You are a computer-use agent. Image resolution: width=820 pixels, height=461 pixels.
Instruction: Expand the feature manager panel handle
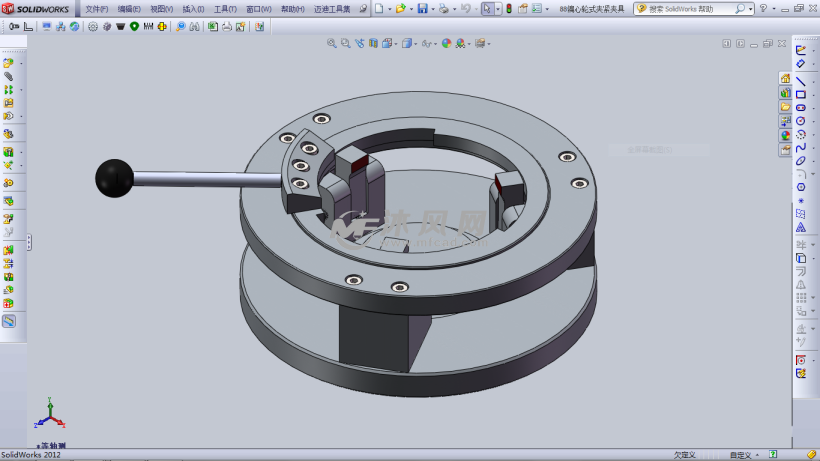[29, 242]
